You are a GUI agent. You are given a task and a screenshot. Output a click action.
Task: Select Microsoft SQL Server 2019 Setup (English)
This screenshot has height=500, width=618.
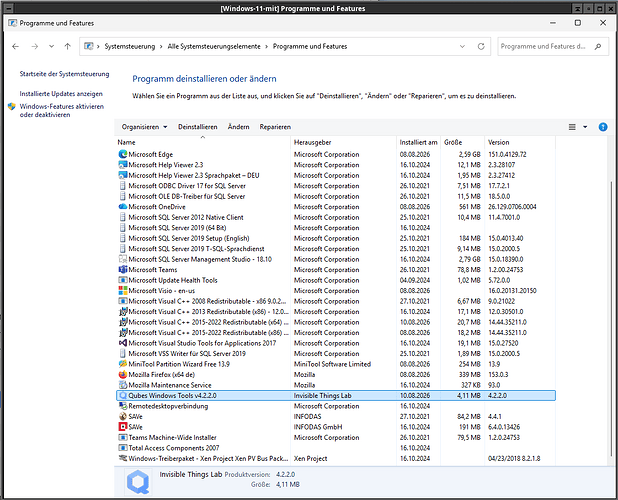point(336,238)
